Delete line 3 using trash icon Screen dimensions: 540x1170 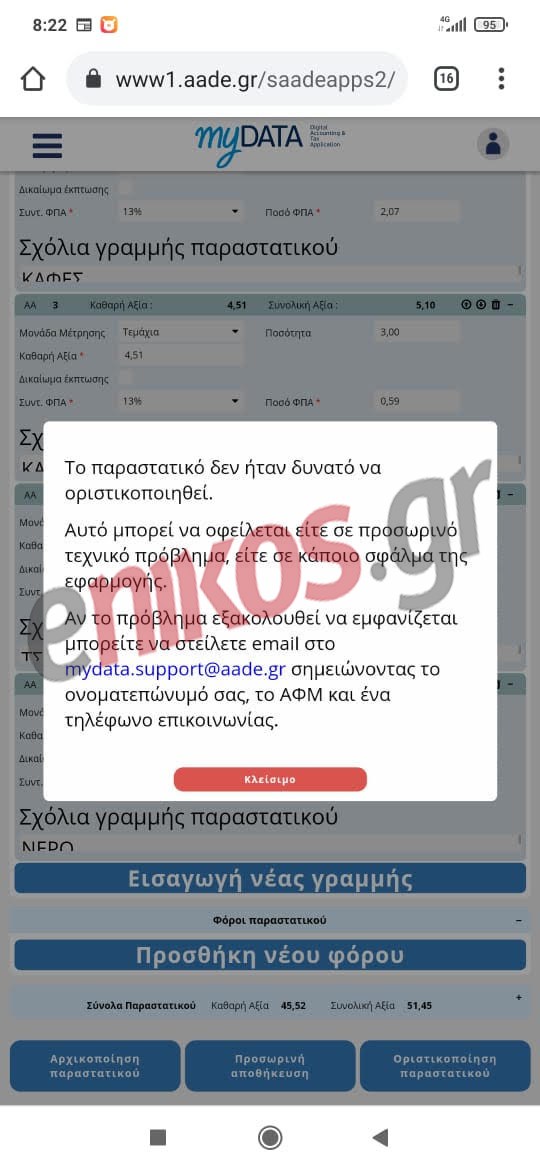point(495,304)
